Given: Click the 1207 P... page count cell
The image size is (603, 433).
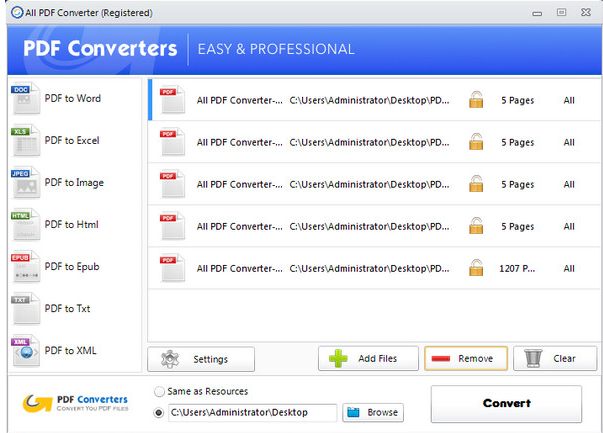Looking at the screenshot, I should click(517, 268).
